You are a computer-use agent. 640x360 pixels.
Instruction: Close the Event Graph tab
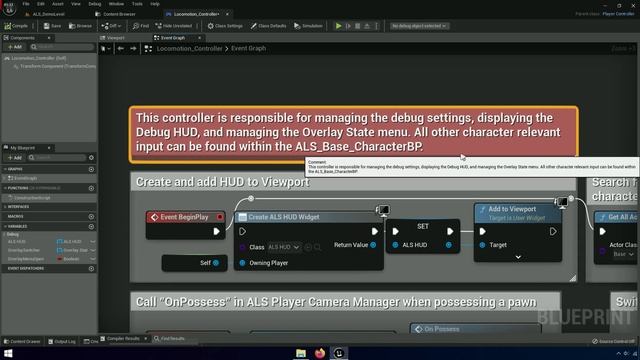tap(200, 38)
